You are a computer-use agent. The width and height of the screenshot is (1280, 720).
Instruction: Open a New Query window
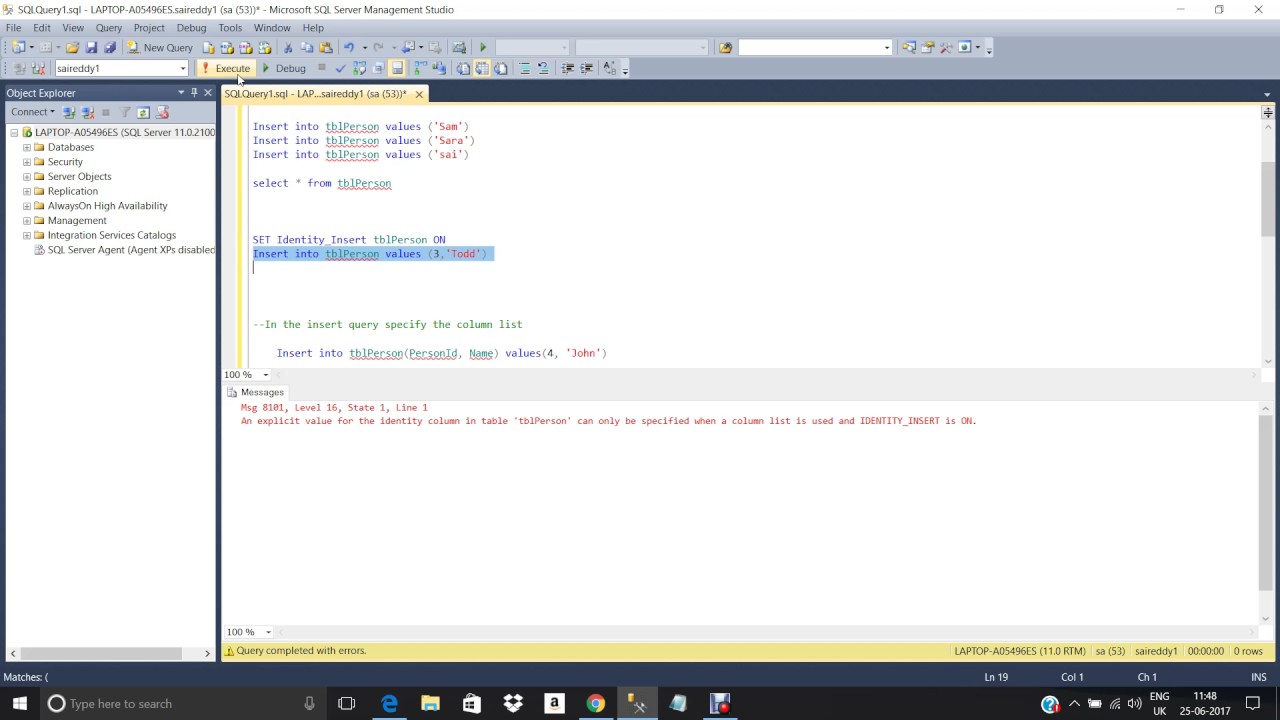[x=159, y=47]
